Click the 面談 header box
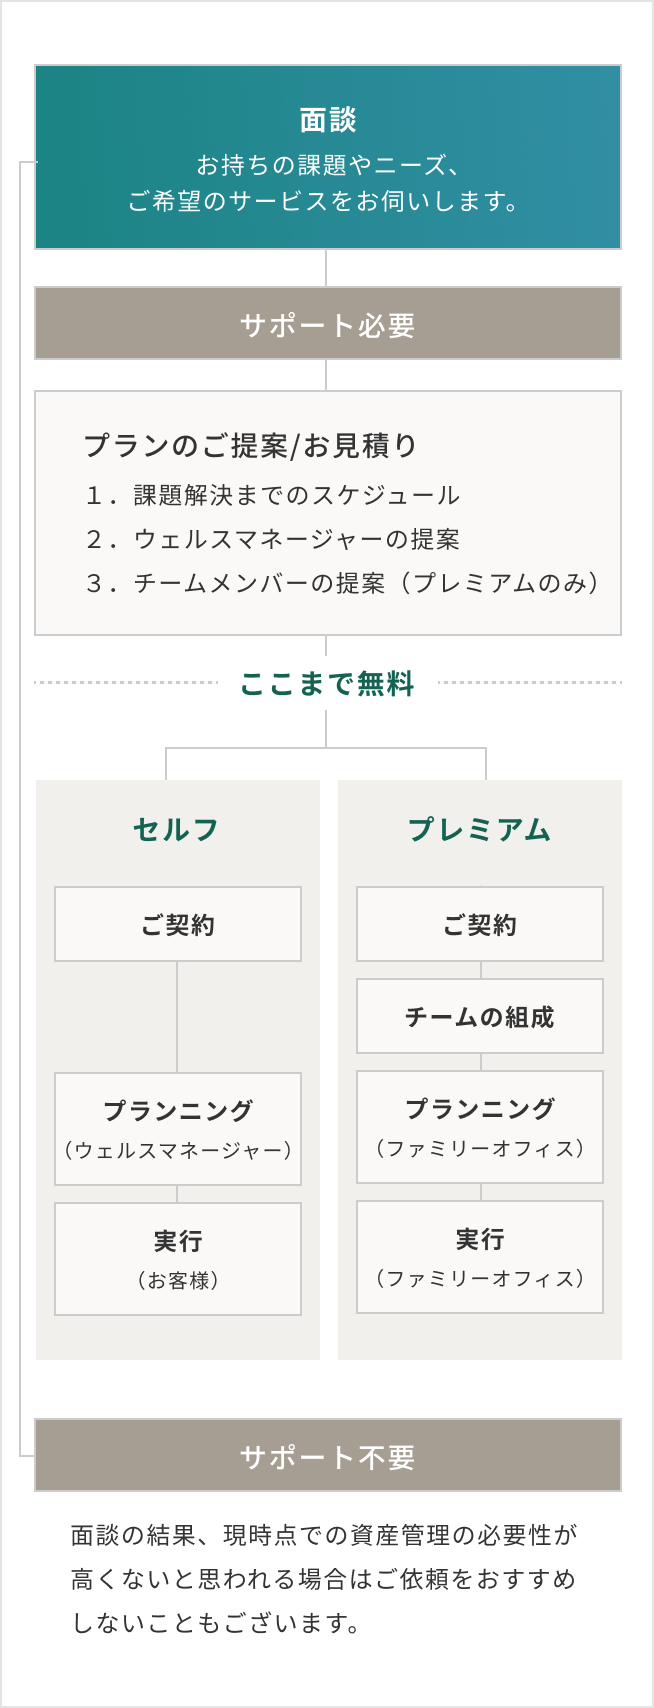The width and height of the screenshot is (654, 1708). click(328, 157)
